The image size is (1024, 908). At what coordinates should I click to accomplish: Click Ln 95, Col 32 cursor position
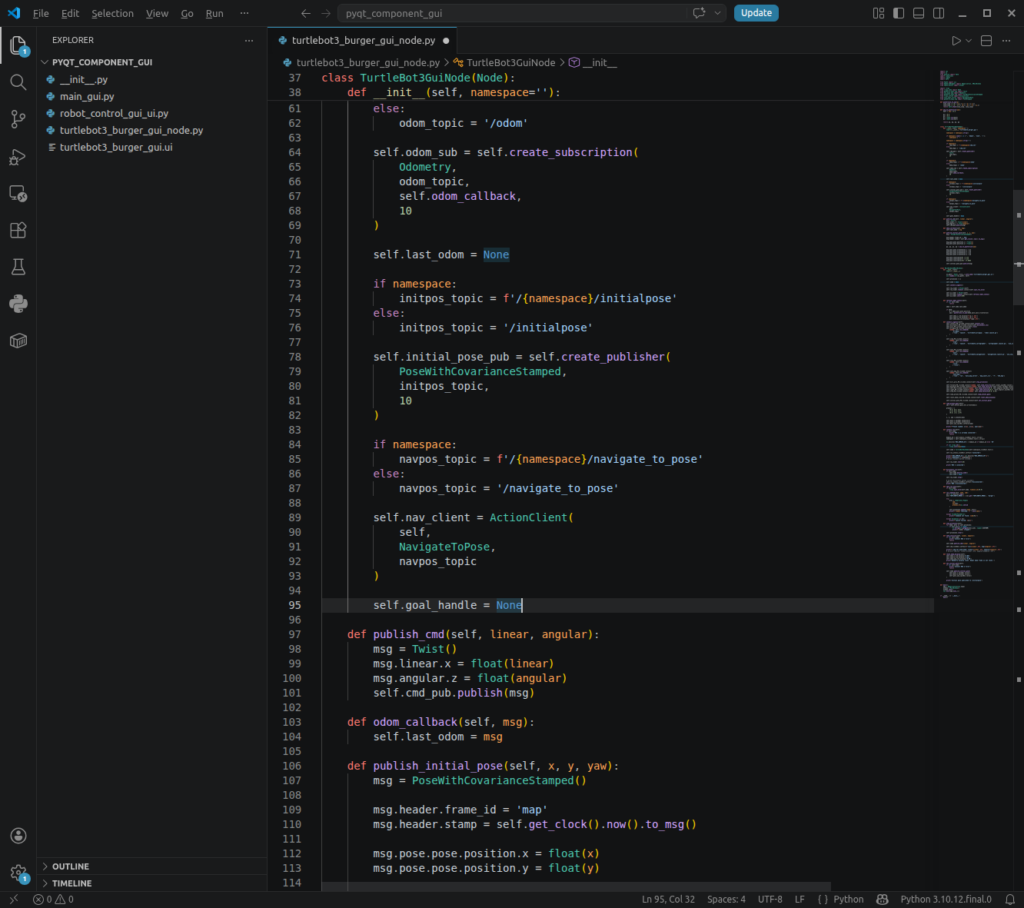point(667,900)
